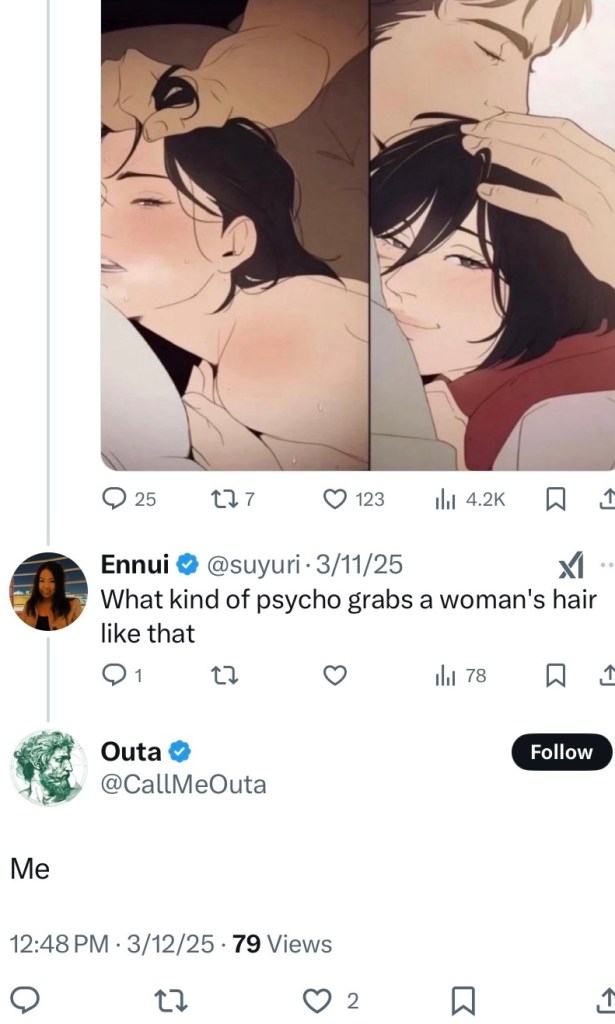Viewport: 615px width, 1024px height.
Task: Like the image post with 123 likes
Action: pos(335,499)
